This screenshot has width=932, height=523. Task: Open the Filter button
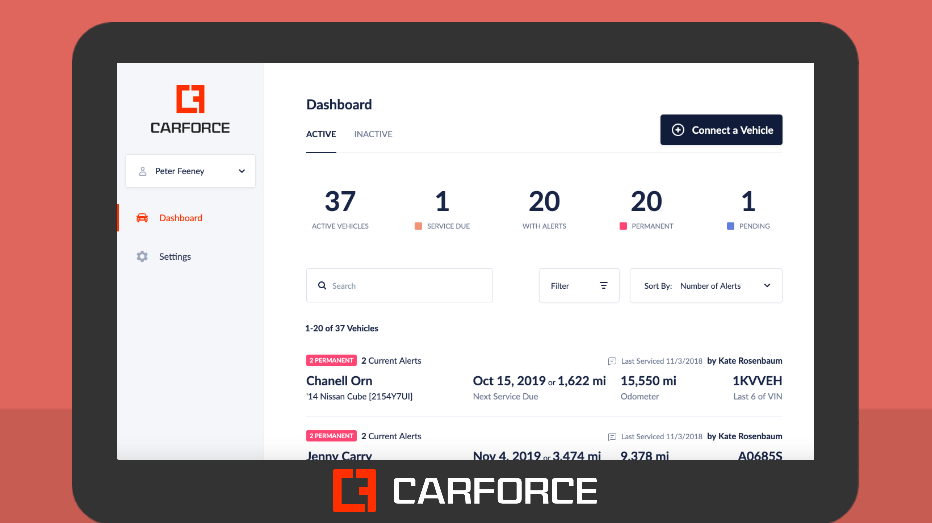tap(579, 286)
